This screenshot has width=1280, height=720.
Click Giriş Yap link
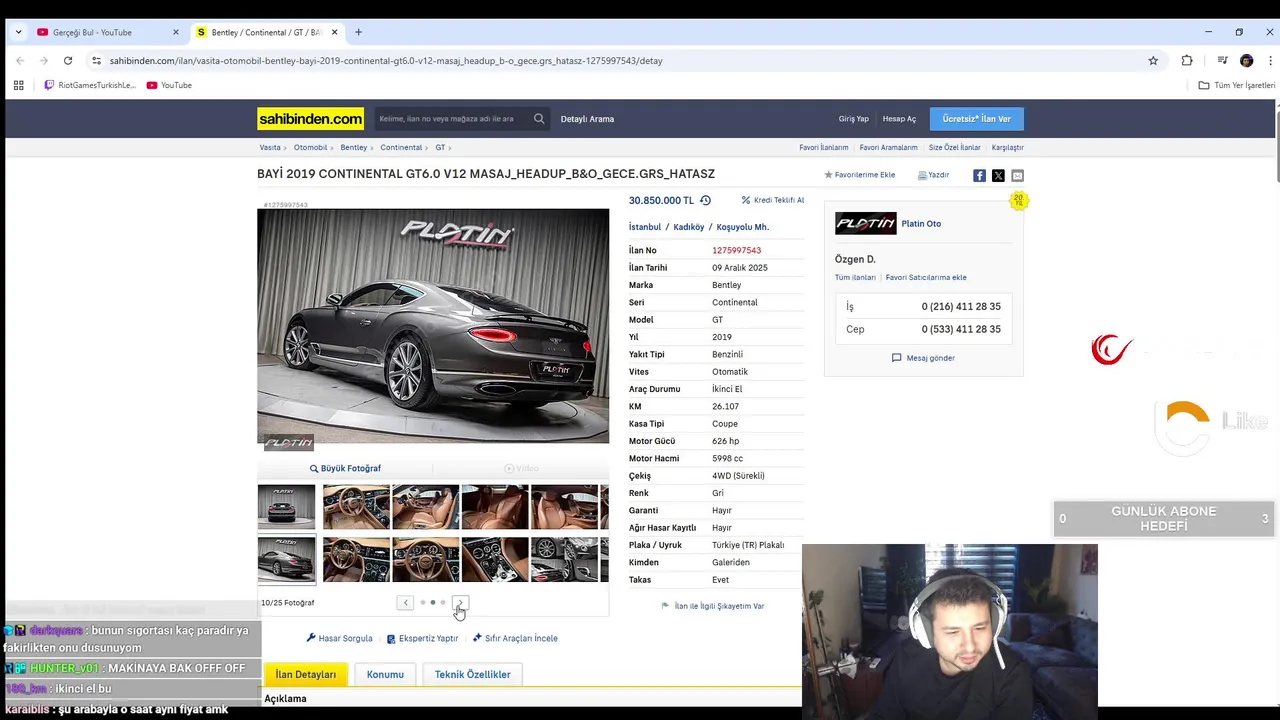coord(853,119)
